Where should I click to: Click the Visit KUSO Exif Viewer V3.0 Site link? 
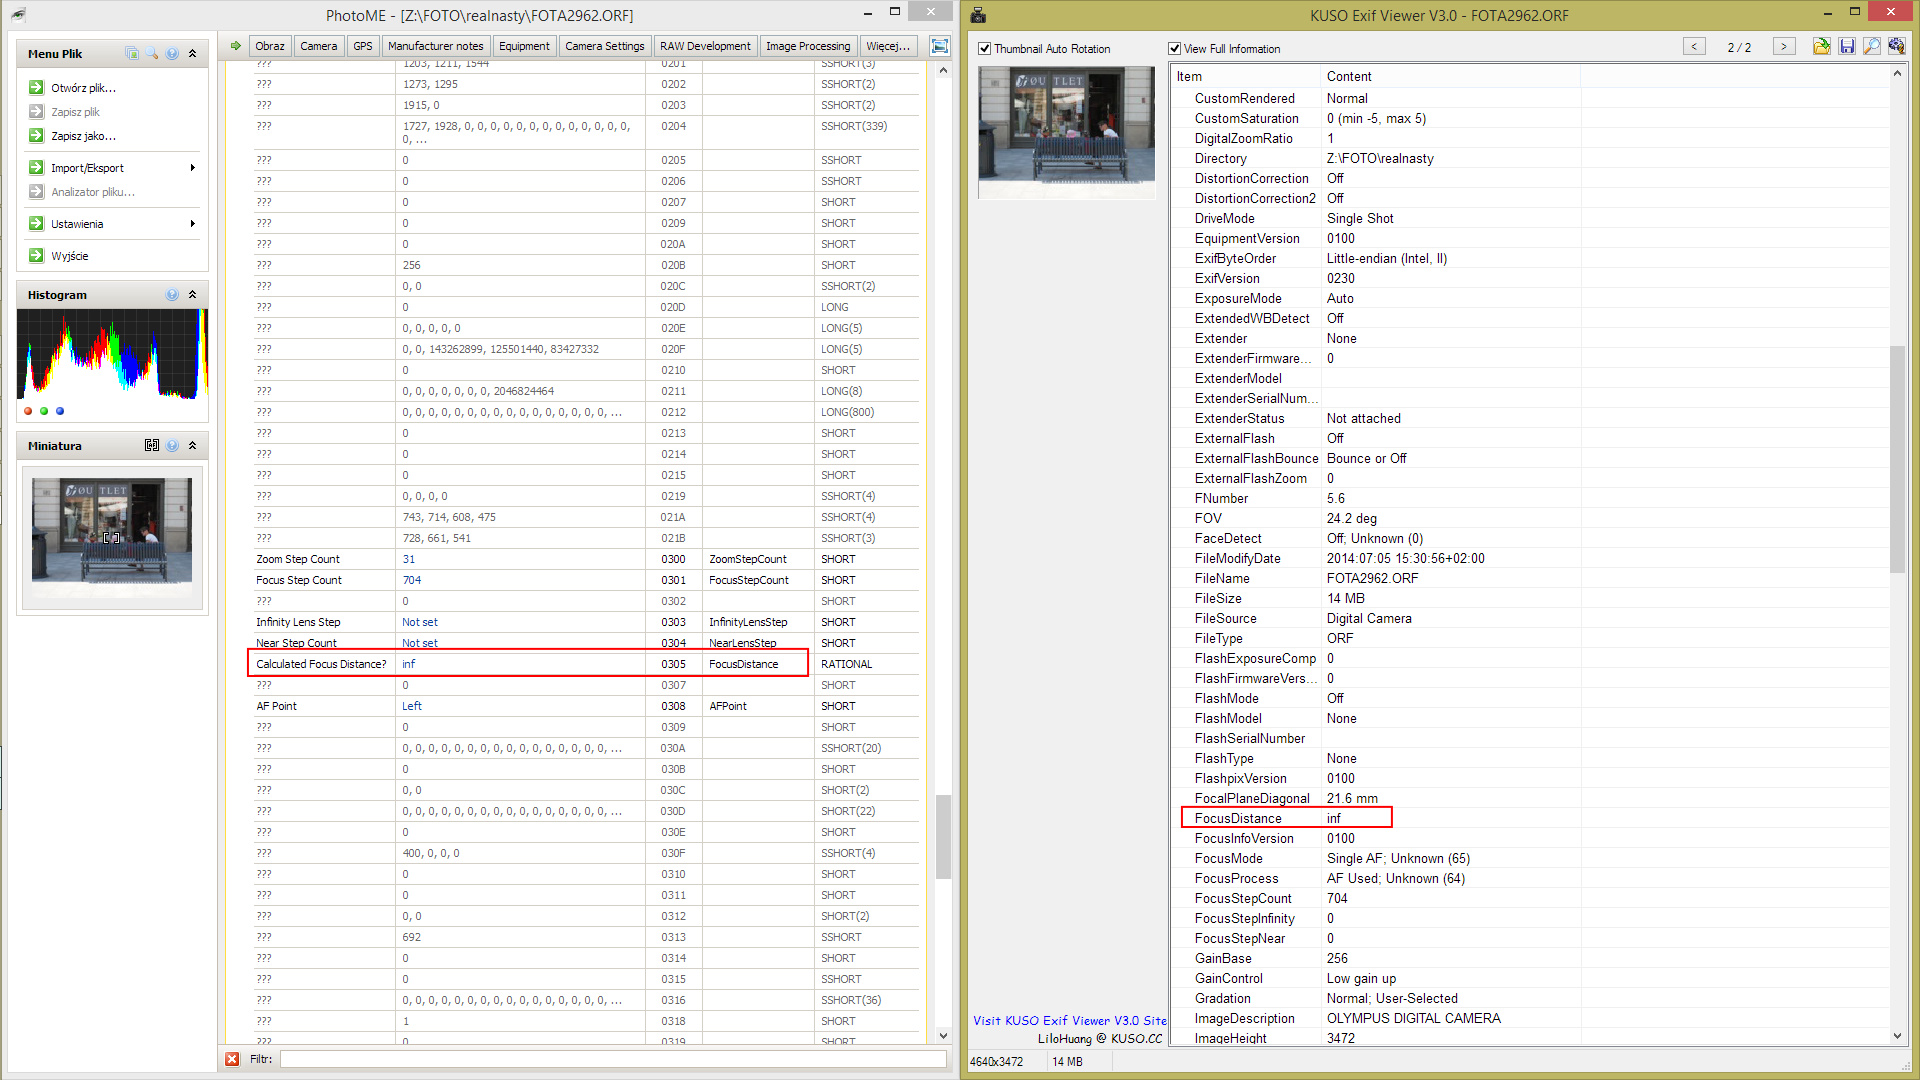pyautogui.click(x=1069, y=1021)
